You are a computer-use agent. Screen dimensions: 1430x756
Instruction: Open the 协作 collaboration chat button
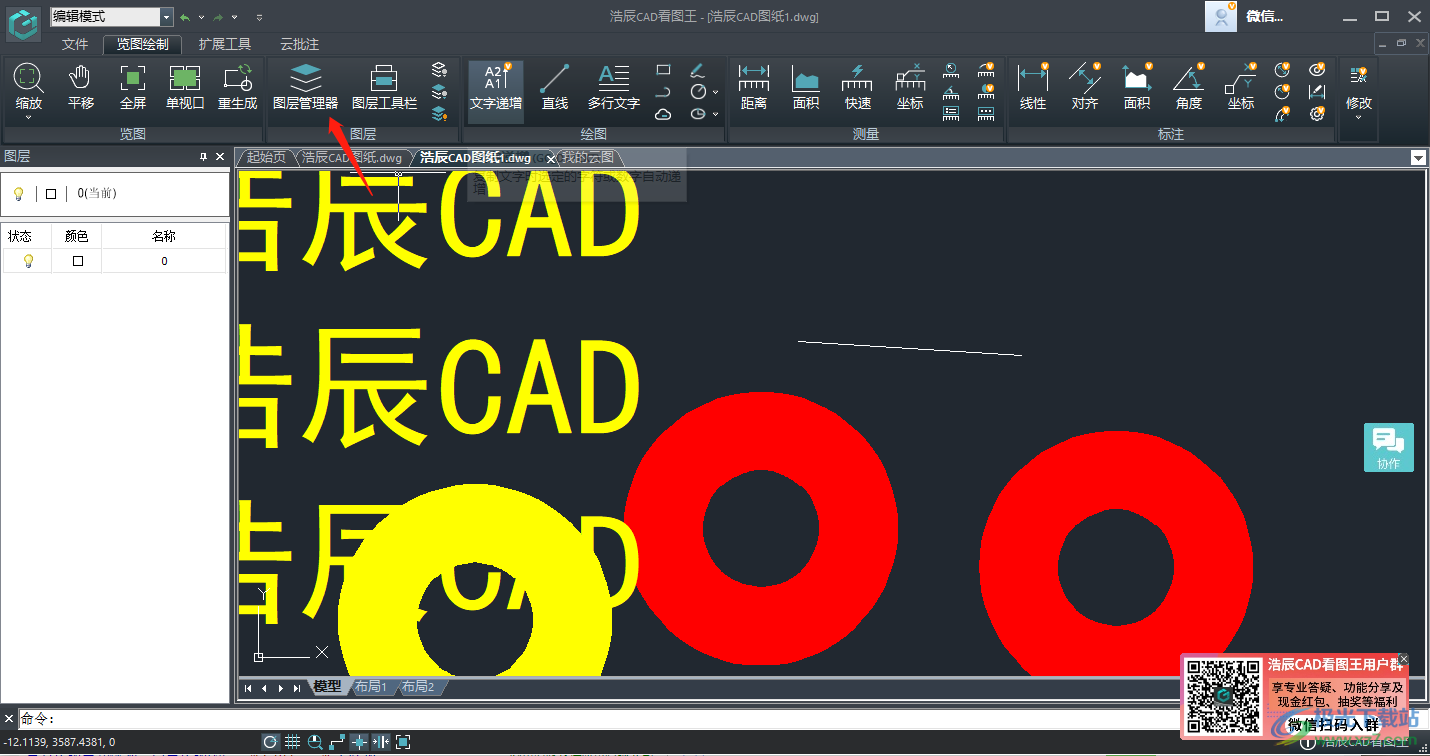pos(1389,447)
